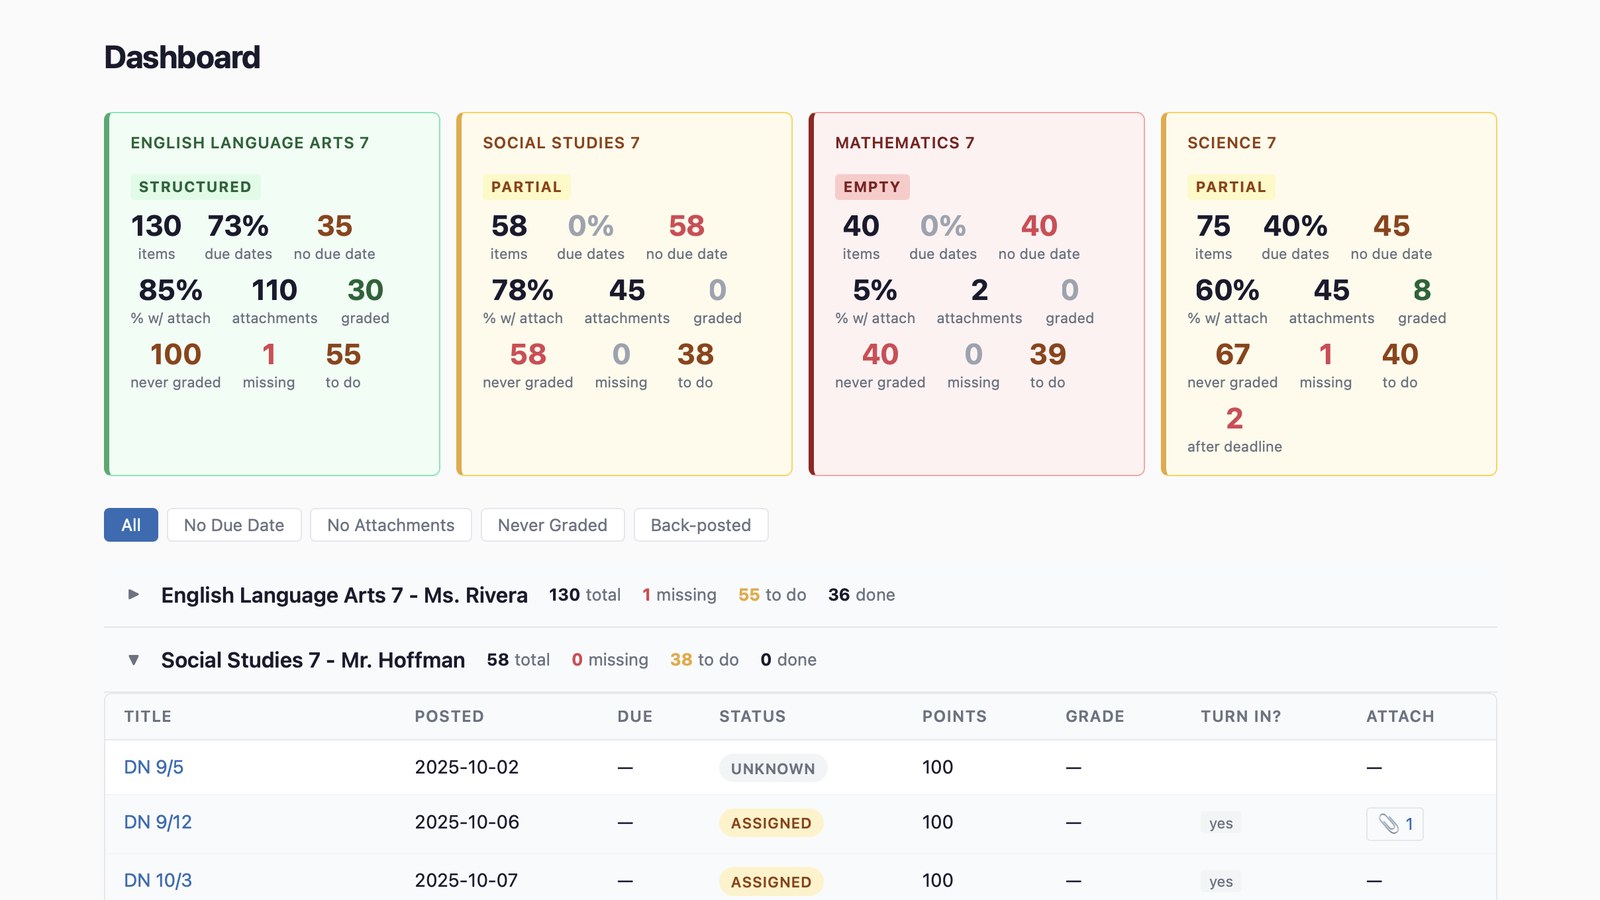Viewport: 1600px width, 900px height.
Task: Collapse the Social Studies 7 - Mr. Hoffman section
Action: click(x=134, y=660)
